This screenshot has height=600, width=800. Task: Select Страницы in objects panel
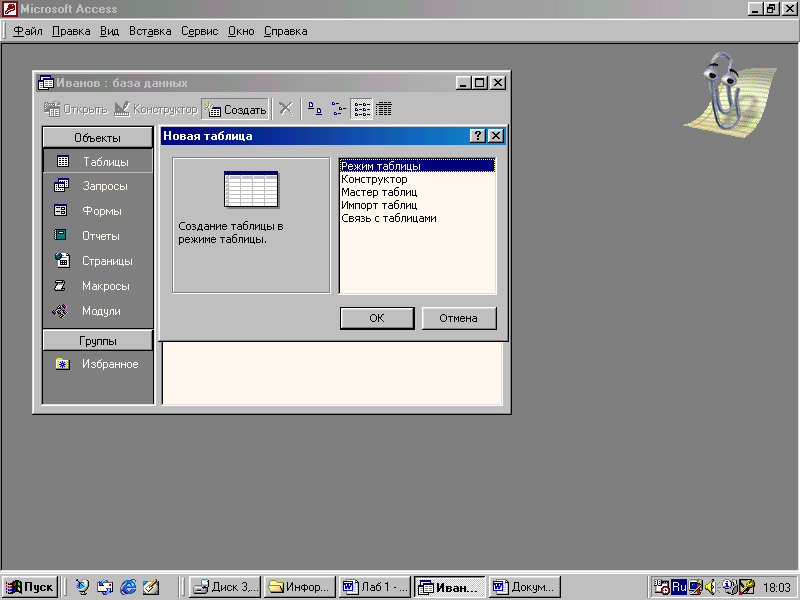coord(97,261)
